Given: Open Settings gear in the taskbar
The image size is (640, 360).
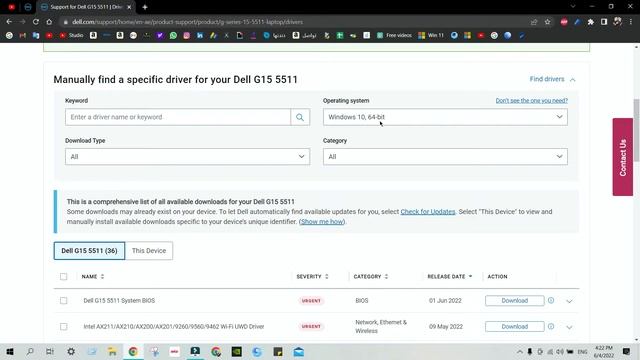Looking at the screenshot, I should point(71,351).
